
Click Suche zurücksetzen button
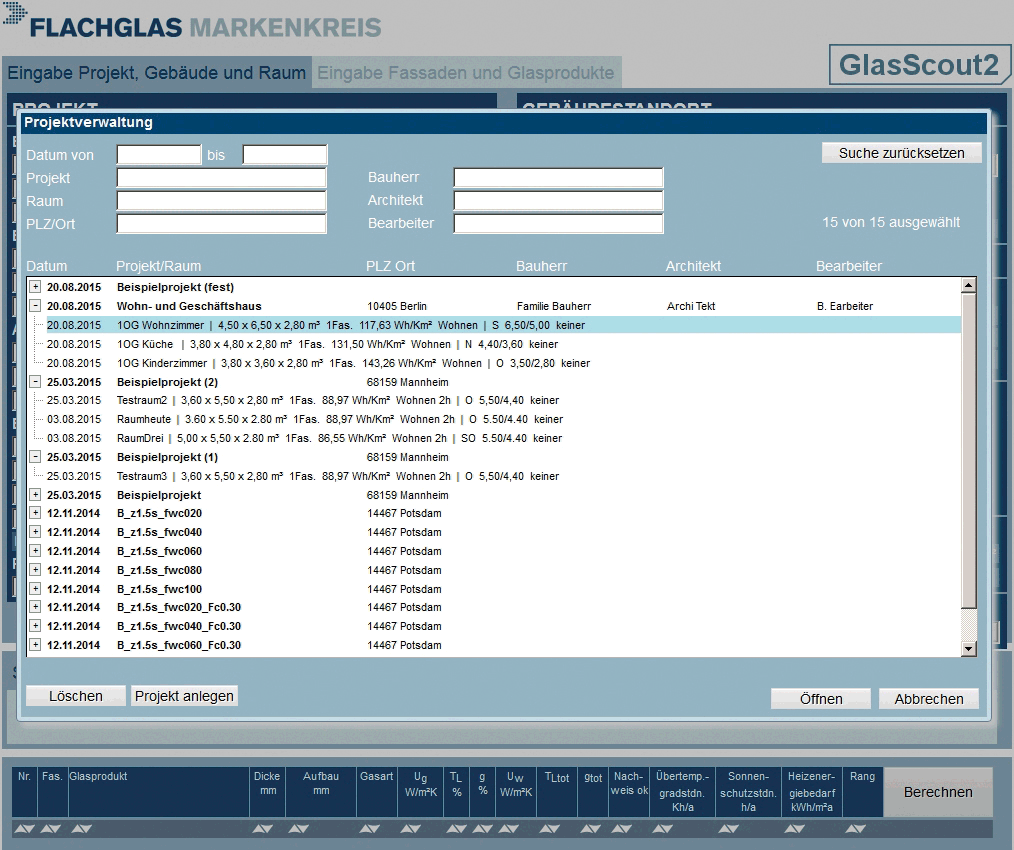pos(901,153)
